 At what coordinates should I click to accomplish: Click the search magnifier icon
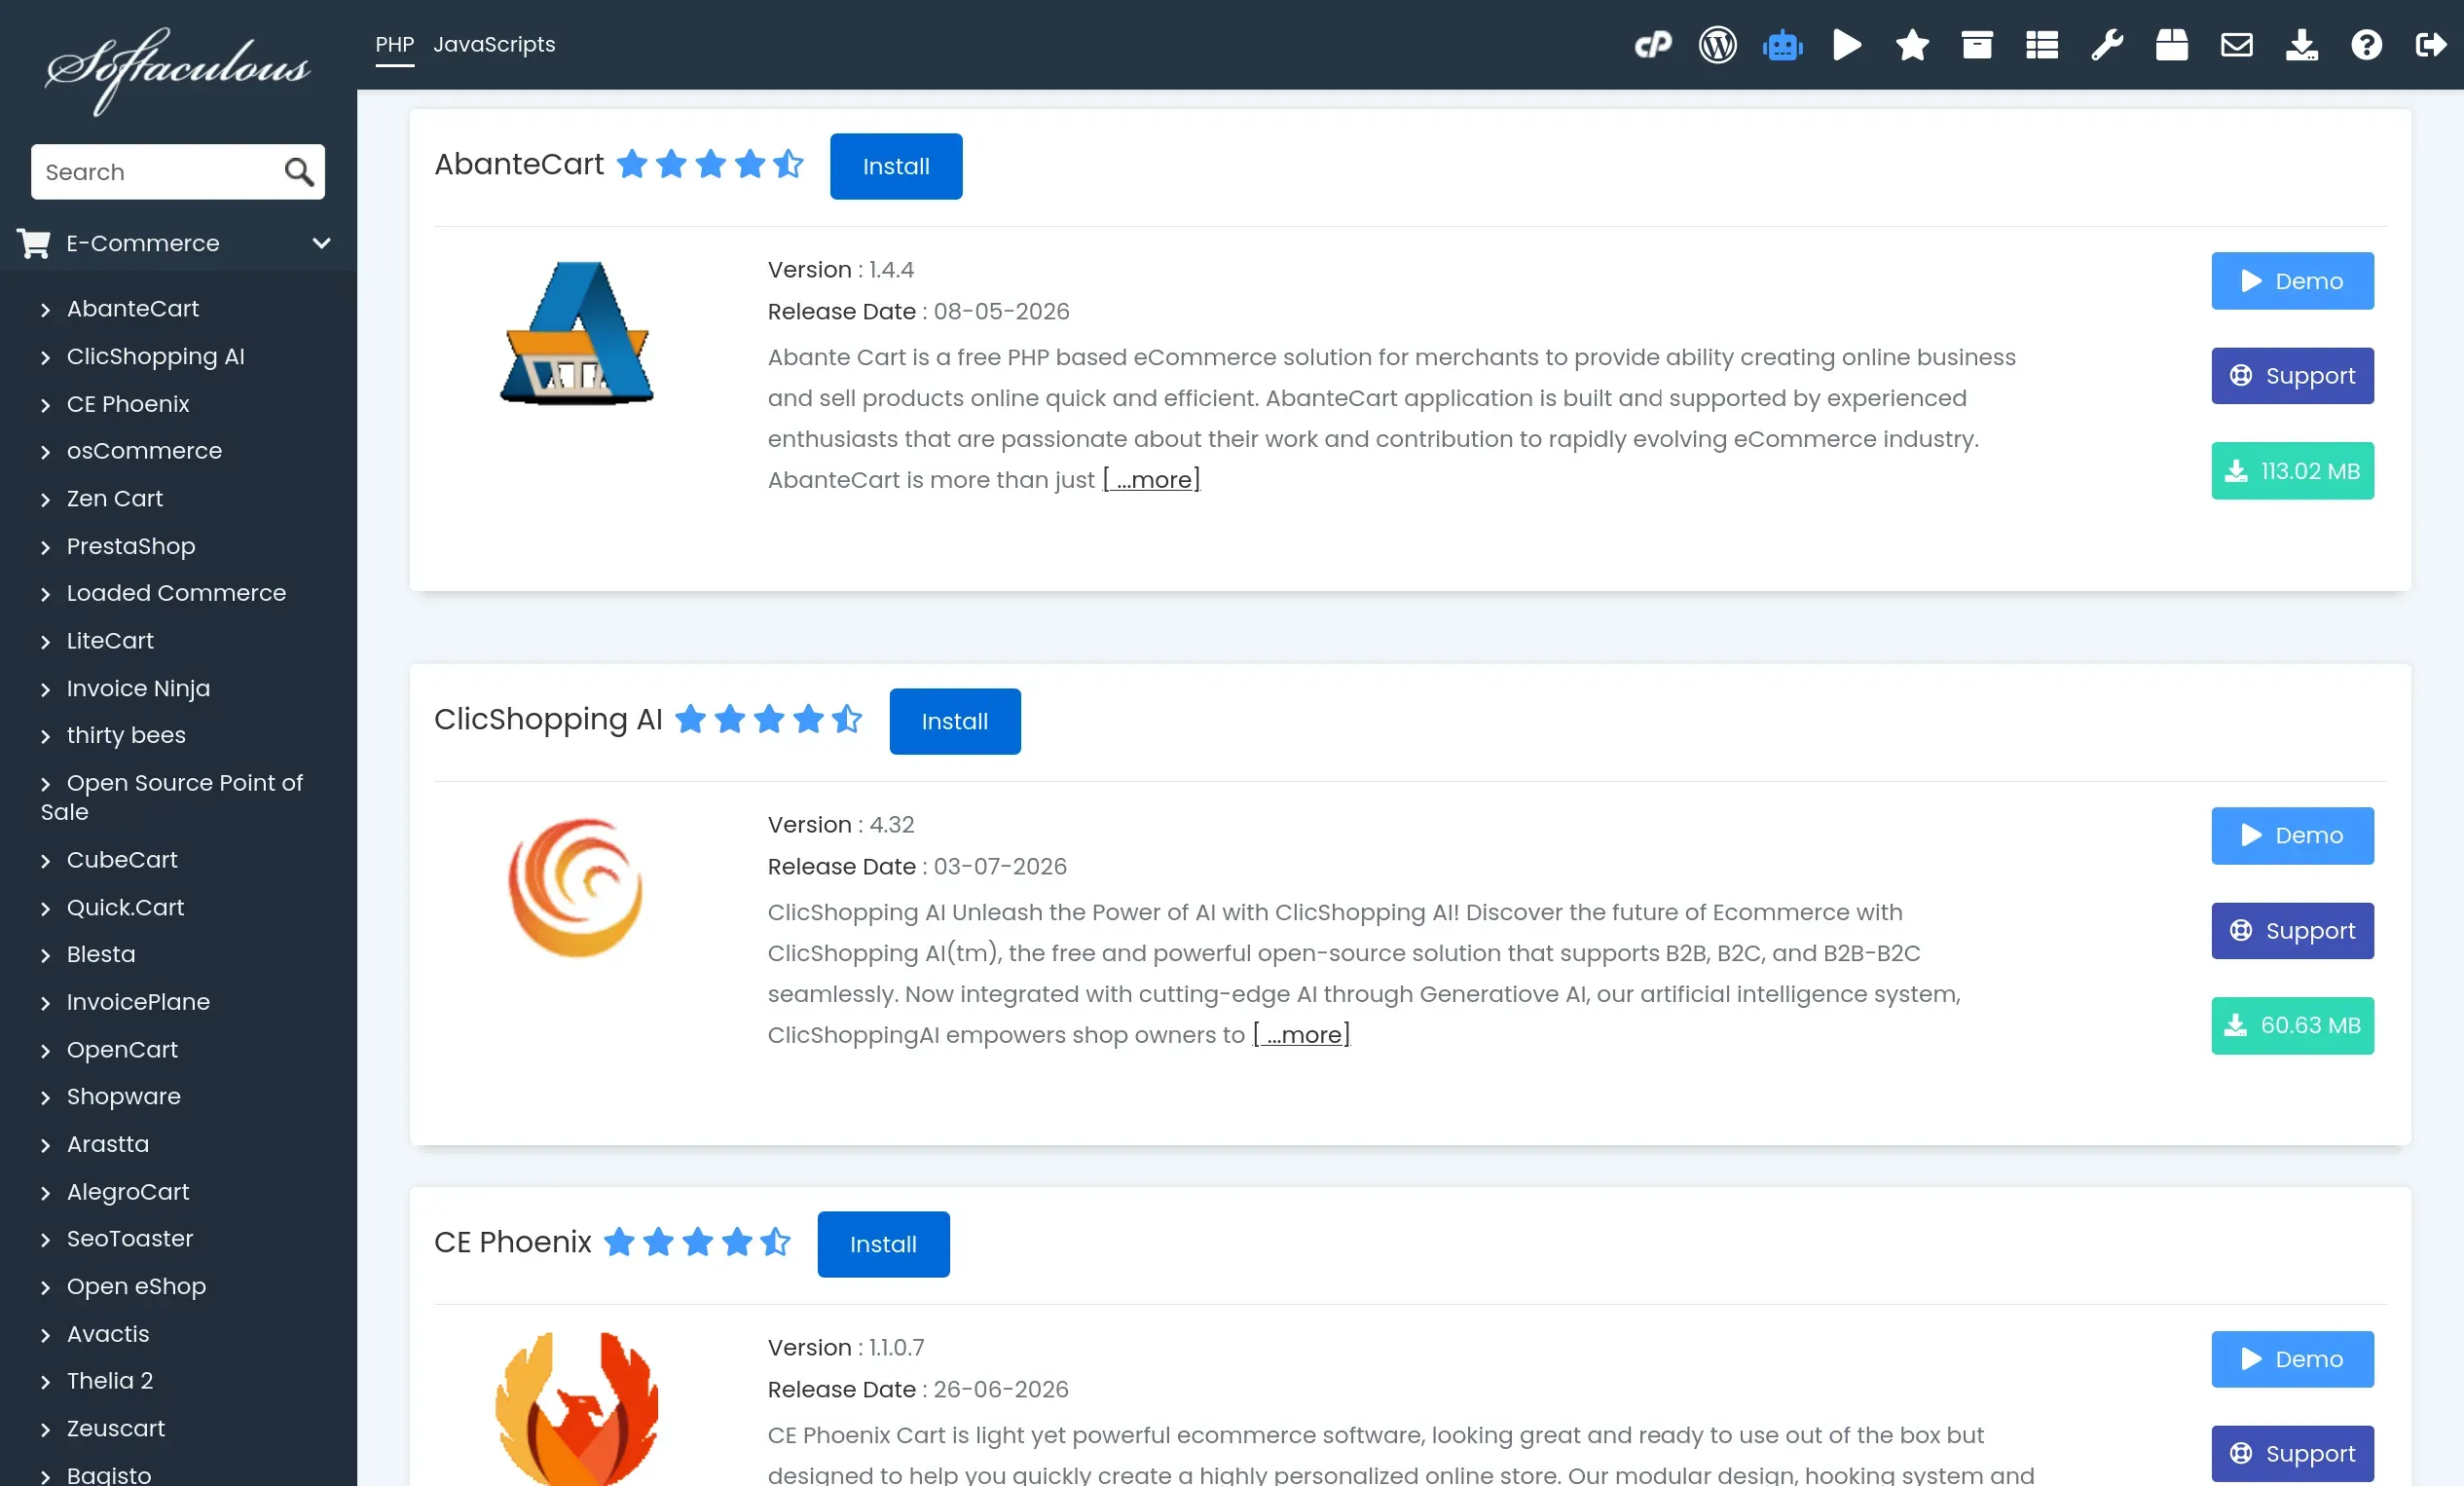[299, 172]
